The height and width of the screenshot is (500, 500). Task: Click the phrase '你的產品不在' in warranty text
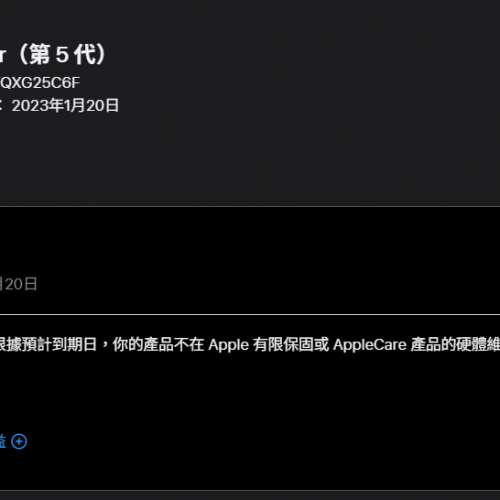pyautogui.click(x=158, y=344)
